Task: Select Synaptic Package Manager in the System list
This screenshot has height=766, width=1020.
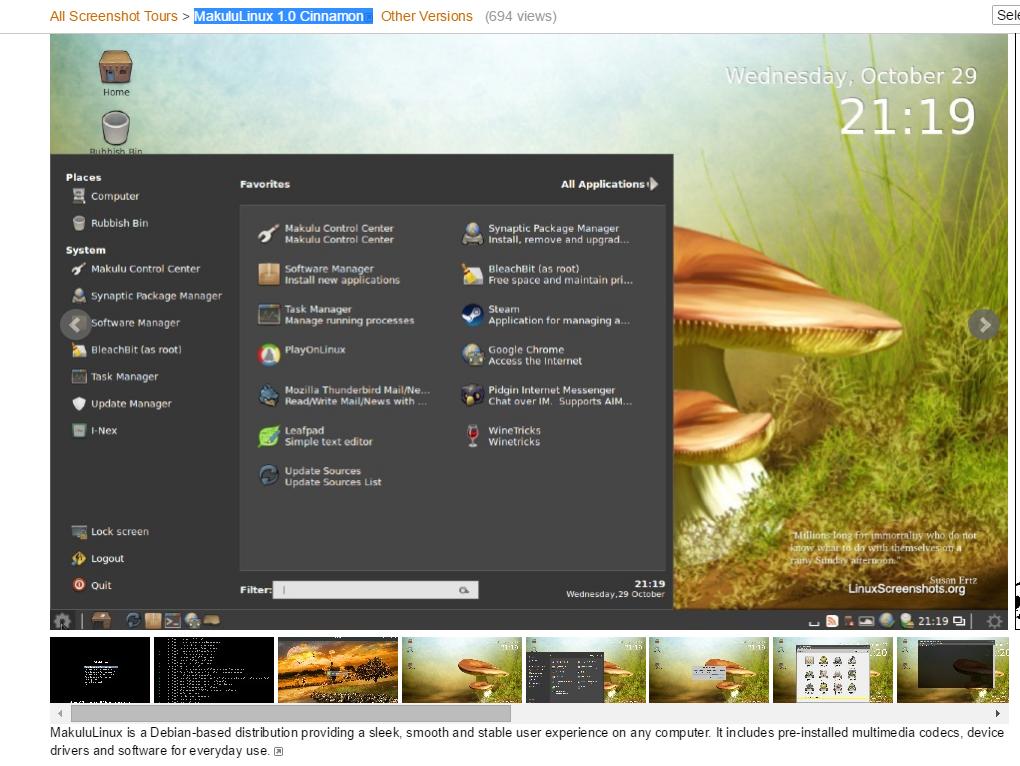Action: pyautogui.click(x=146, y=296)
